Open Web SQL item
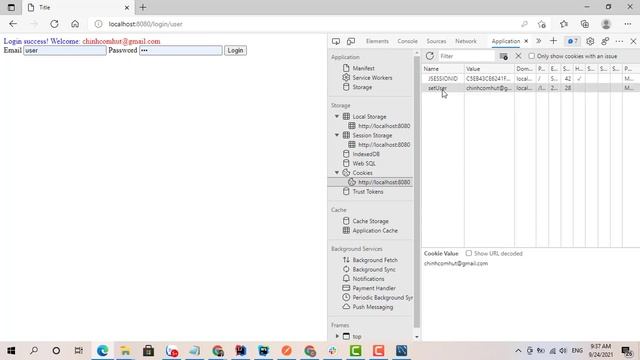The width and height of the screenshot is (640, 360). [x=364, y=163]
